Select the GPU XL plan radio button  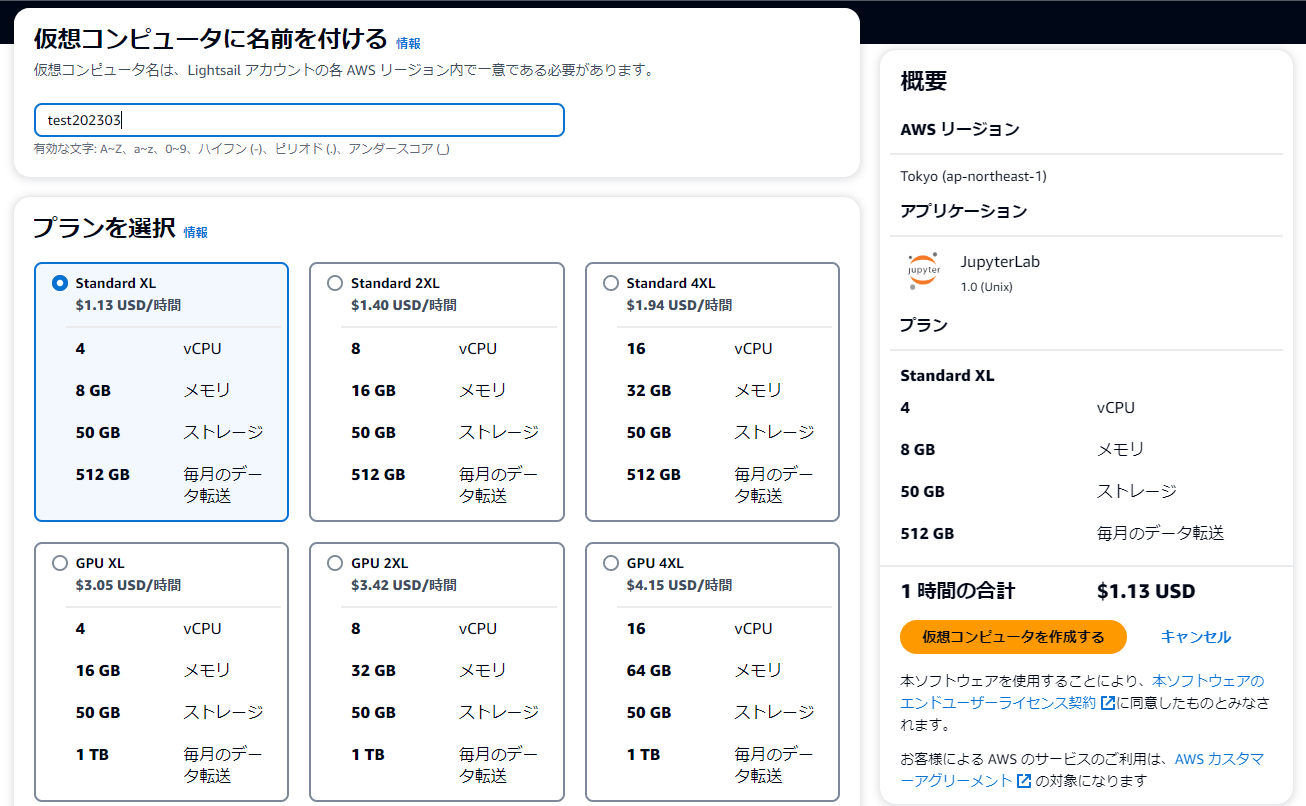[60, 563]
